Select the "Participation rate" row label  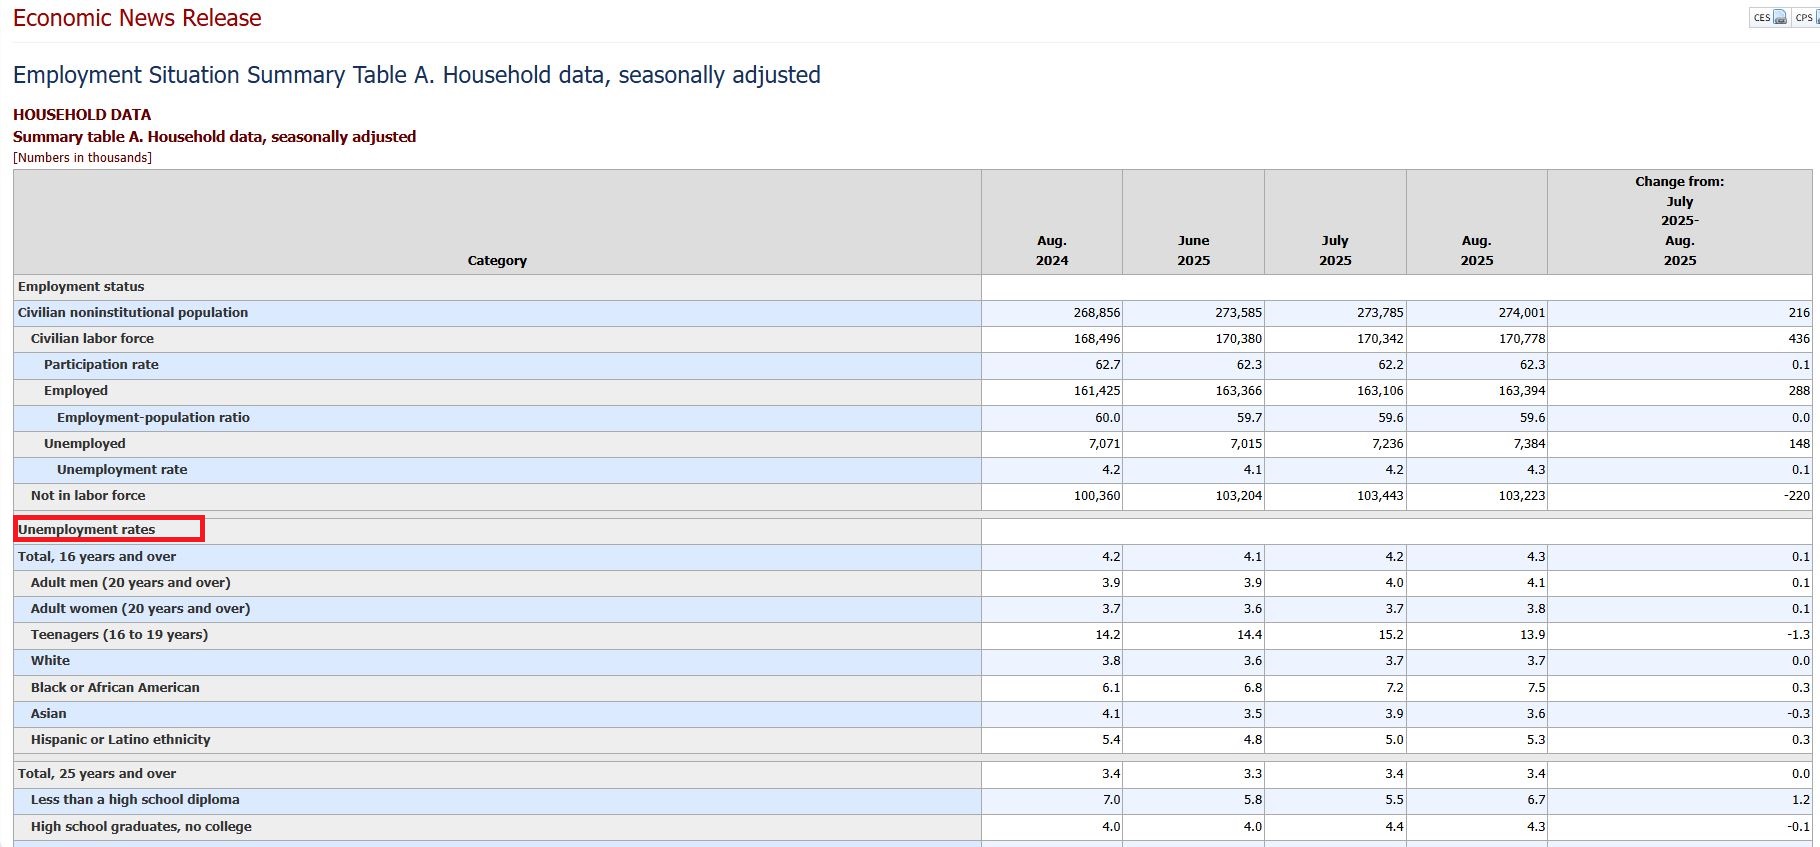pos(101,365)
